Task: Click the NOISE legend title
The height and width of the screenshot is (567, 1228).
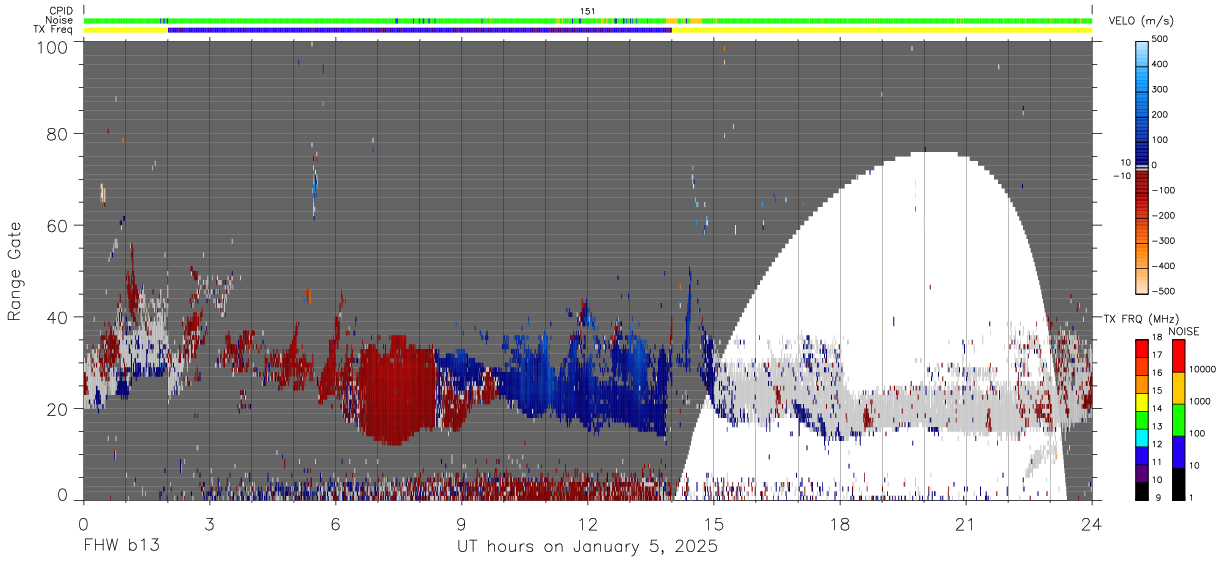Action: (1184, 331)
